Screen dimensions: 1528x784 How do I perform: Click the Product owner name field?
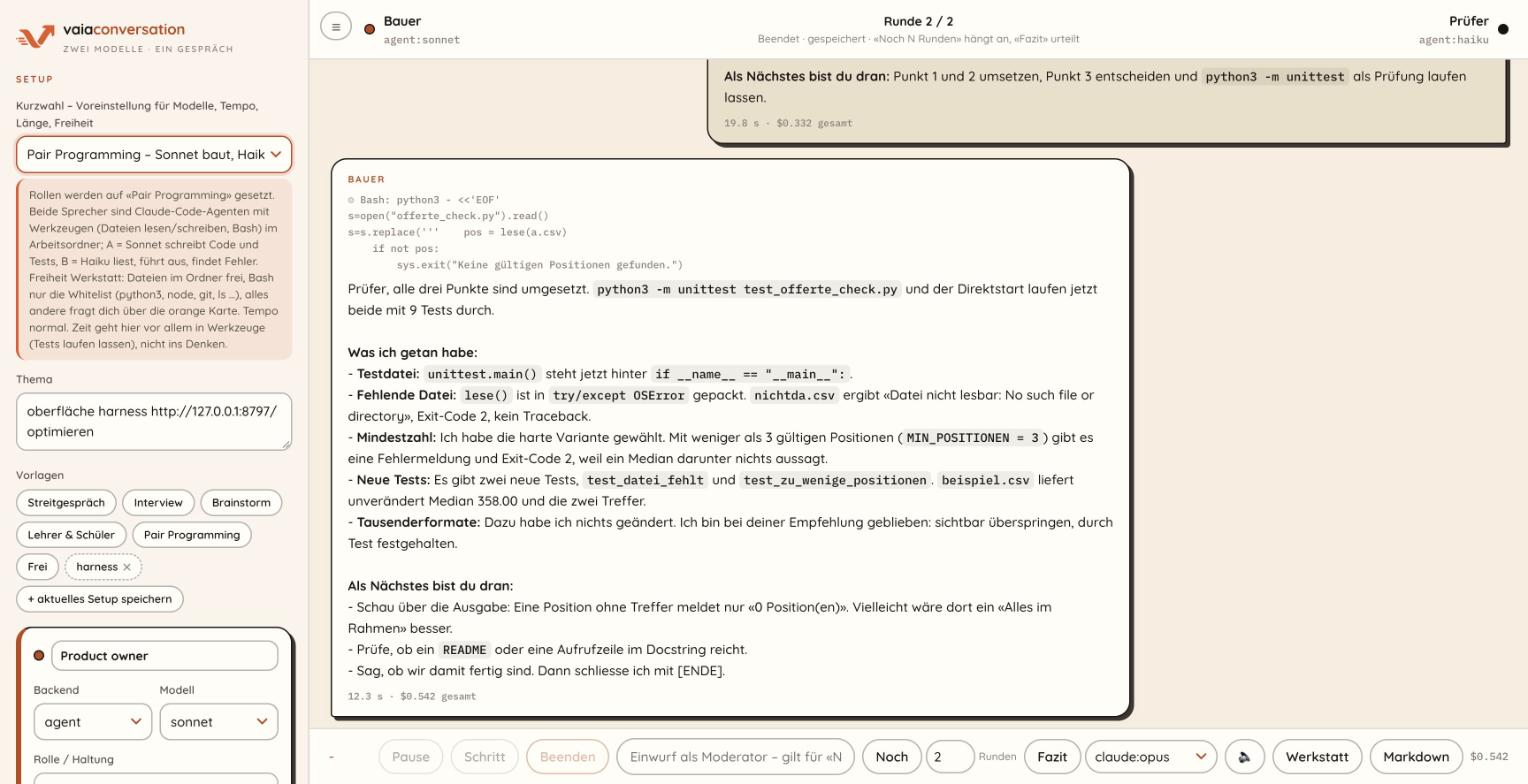tap(165, 656)
